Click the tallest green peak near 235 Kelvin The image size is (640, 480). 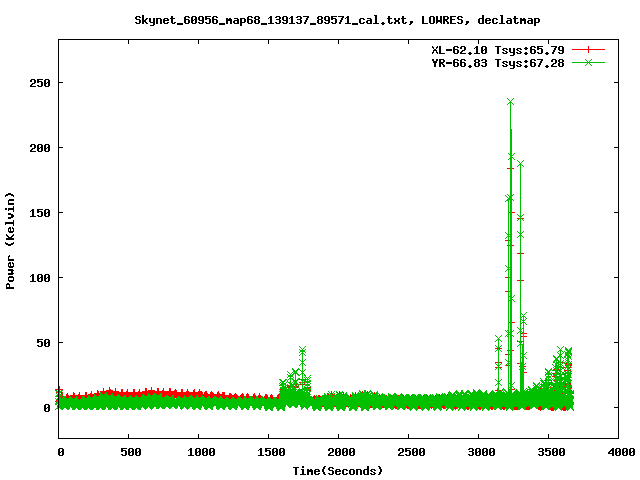pos(510,102)
